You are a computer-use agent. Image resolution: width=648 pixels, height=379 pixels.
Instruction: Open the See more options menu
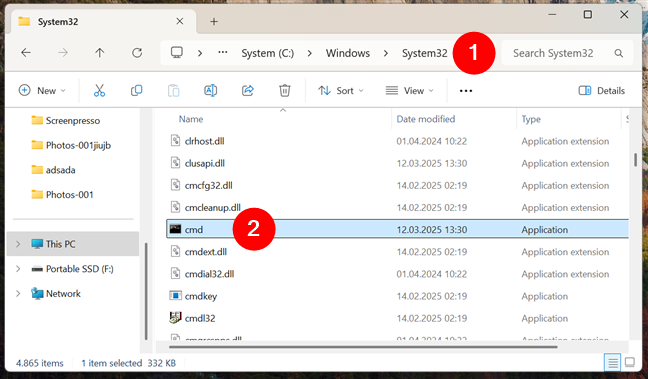[466, 91]
